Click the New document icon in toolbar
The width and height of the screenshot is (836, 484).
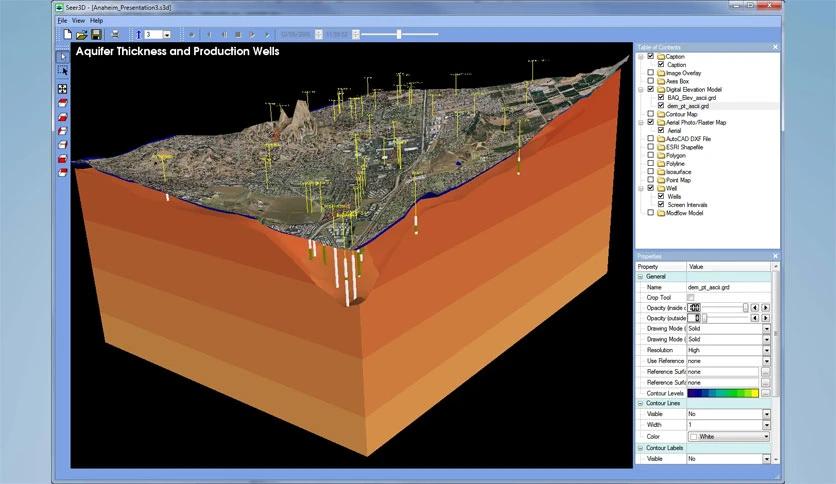coord(67,35)
